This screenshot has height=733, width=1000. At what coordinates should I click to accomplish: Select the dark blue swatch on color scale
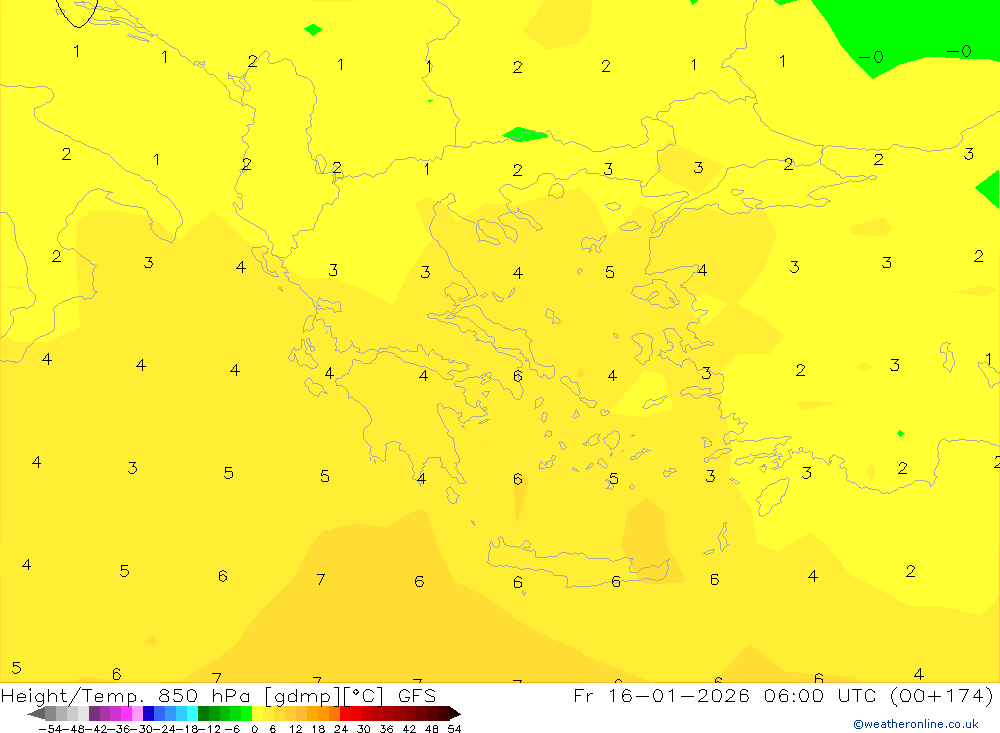tap(149, 713)
